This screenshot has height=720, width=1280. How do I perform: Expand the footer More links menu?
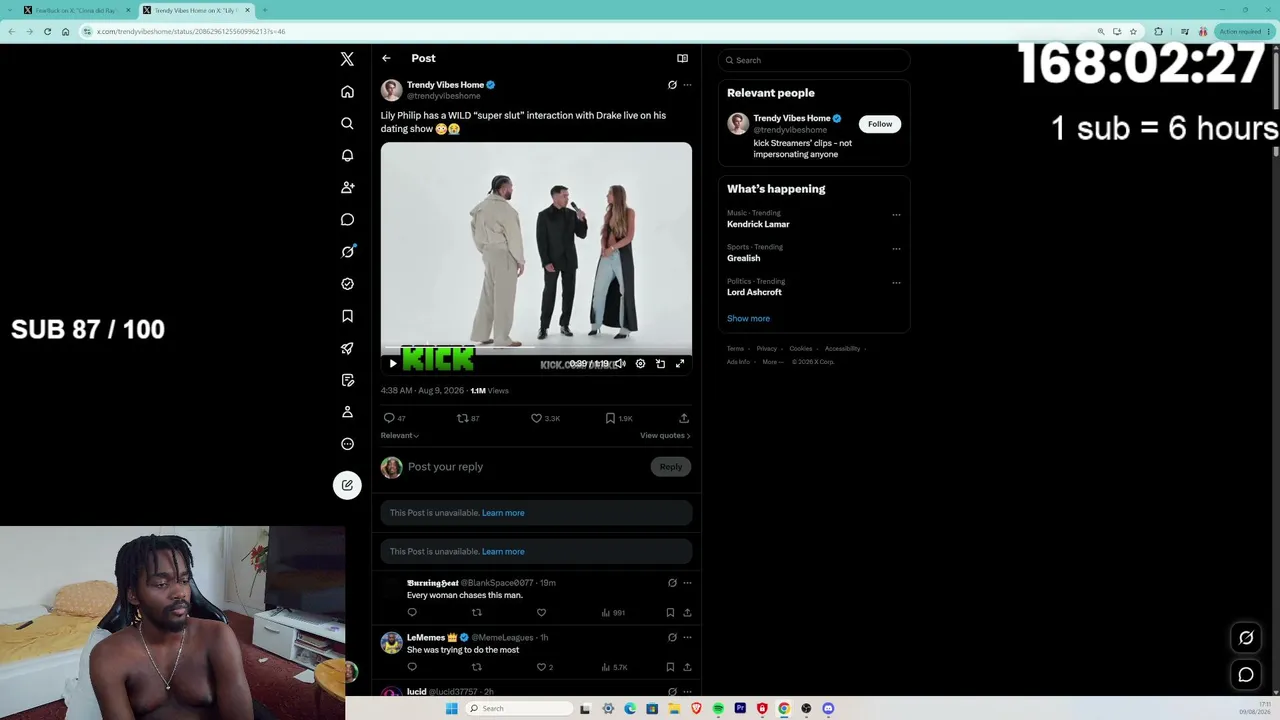pos(772,362)
